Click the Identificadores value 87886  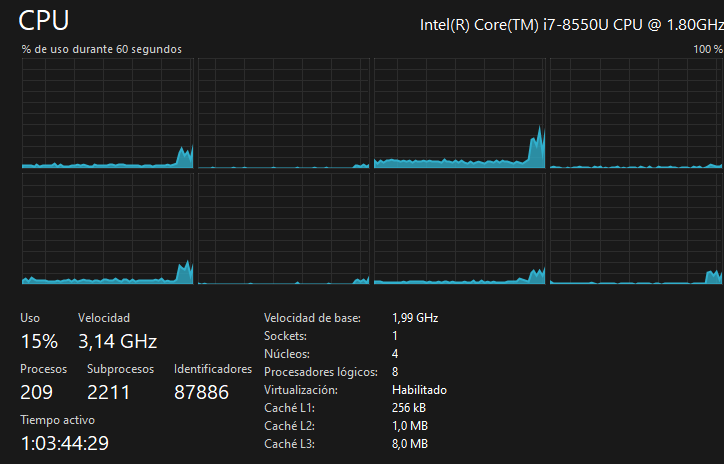pyautogui.click(x=201, y=392)
